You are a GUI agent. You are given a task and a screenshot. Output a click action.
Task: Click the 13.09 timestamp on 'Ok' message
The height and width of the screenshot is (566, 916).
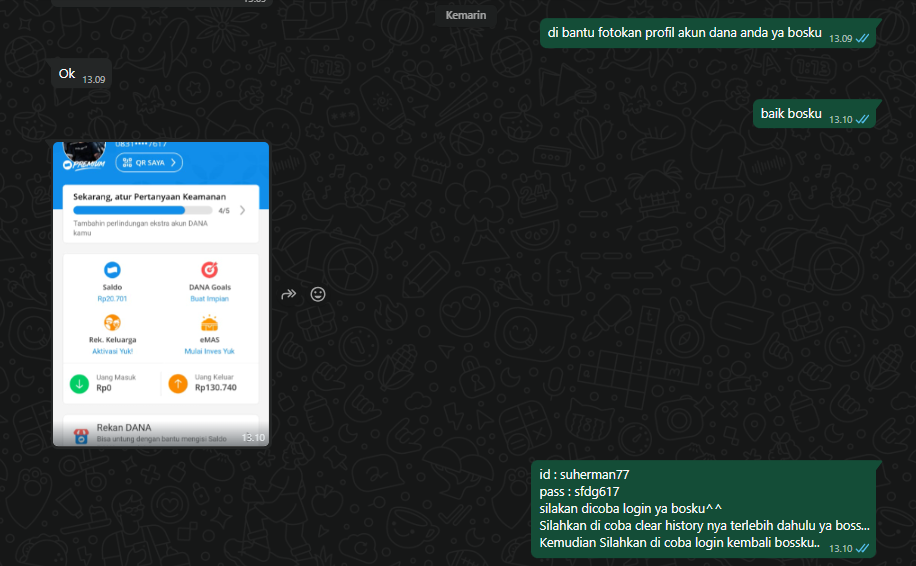[93, 79]
